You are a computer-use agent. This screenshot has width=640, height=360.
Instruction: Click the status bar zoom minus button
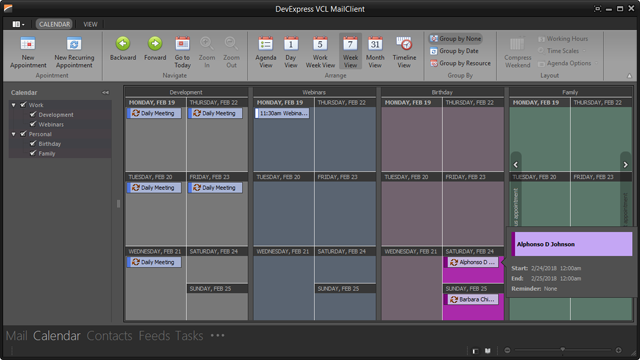click(507, 350)
